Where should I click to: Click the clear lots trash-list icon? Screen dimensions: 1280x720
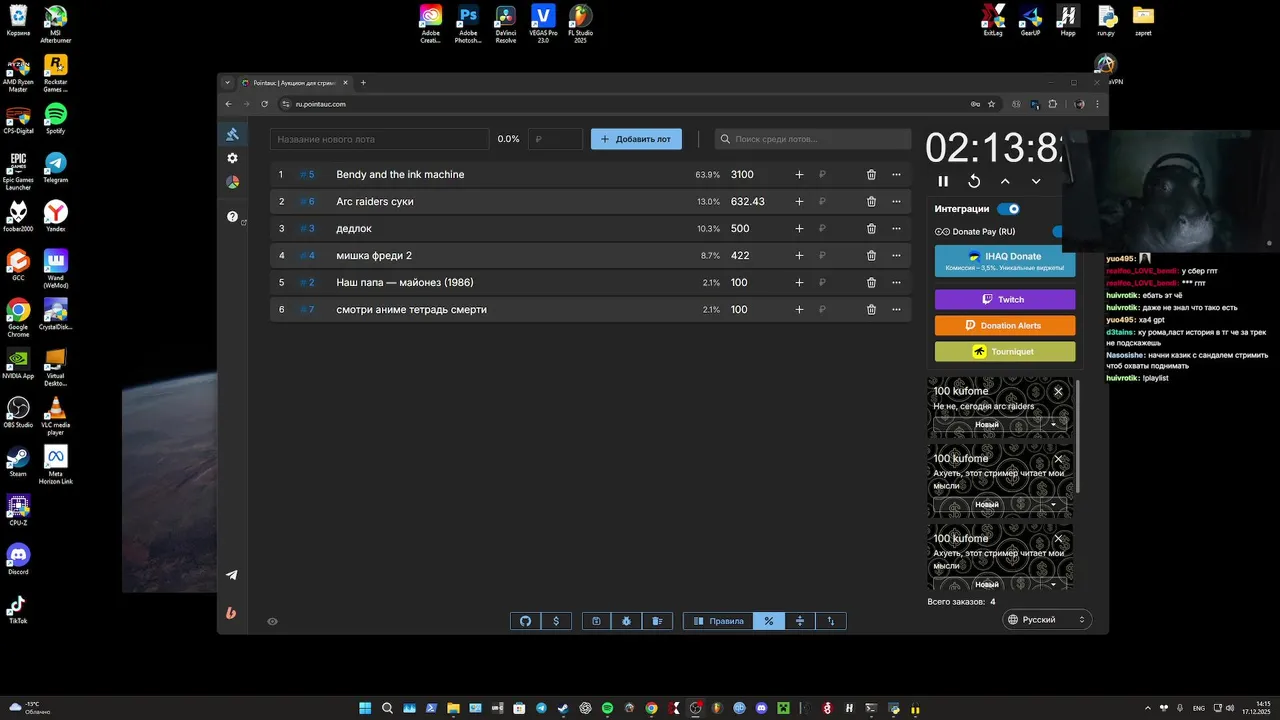657,621
